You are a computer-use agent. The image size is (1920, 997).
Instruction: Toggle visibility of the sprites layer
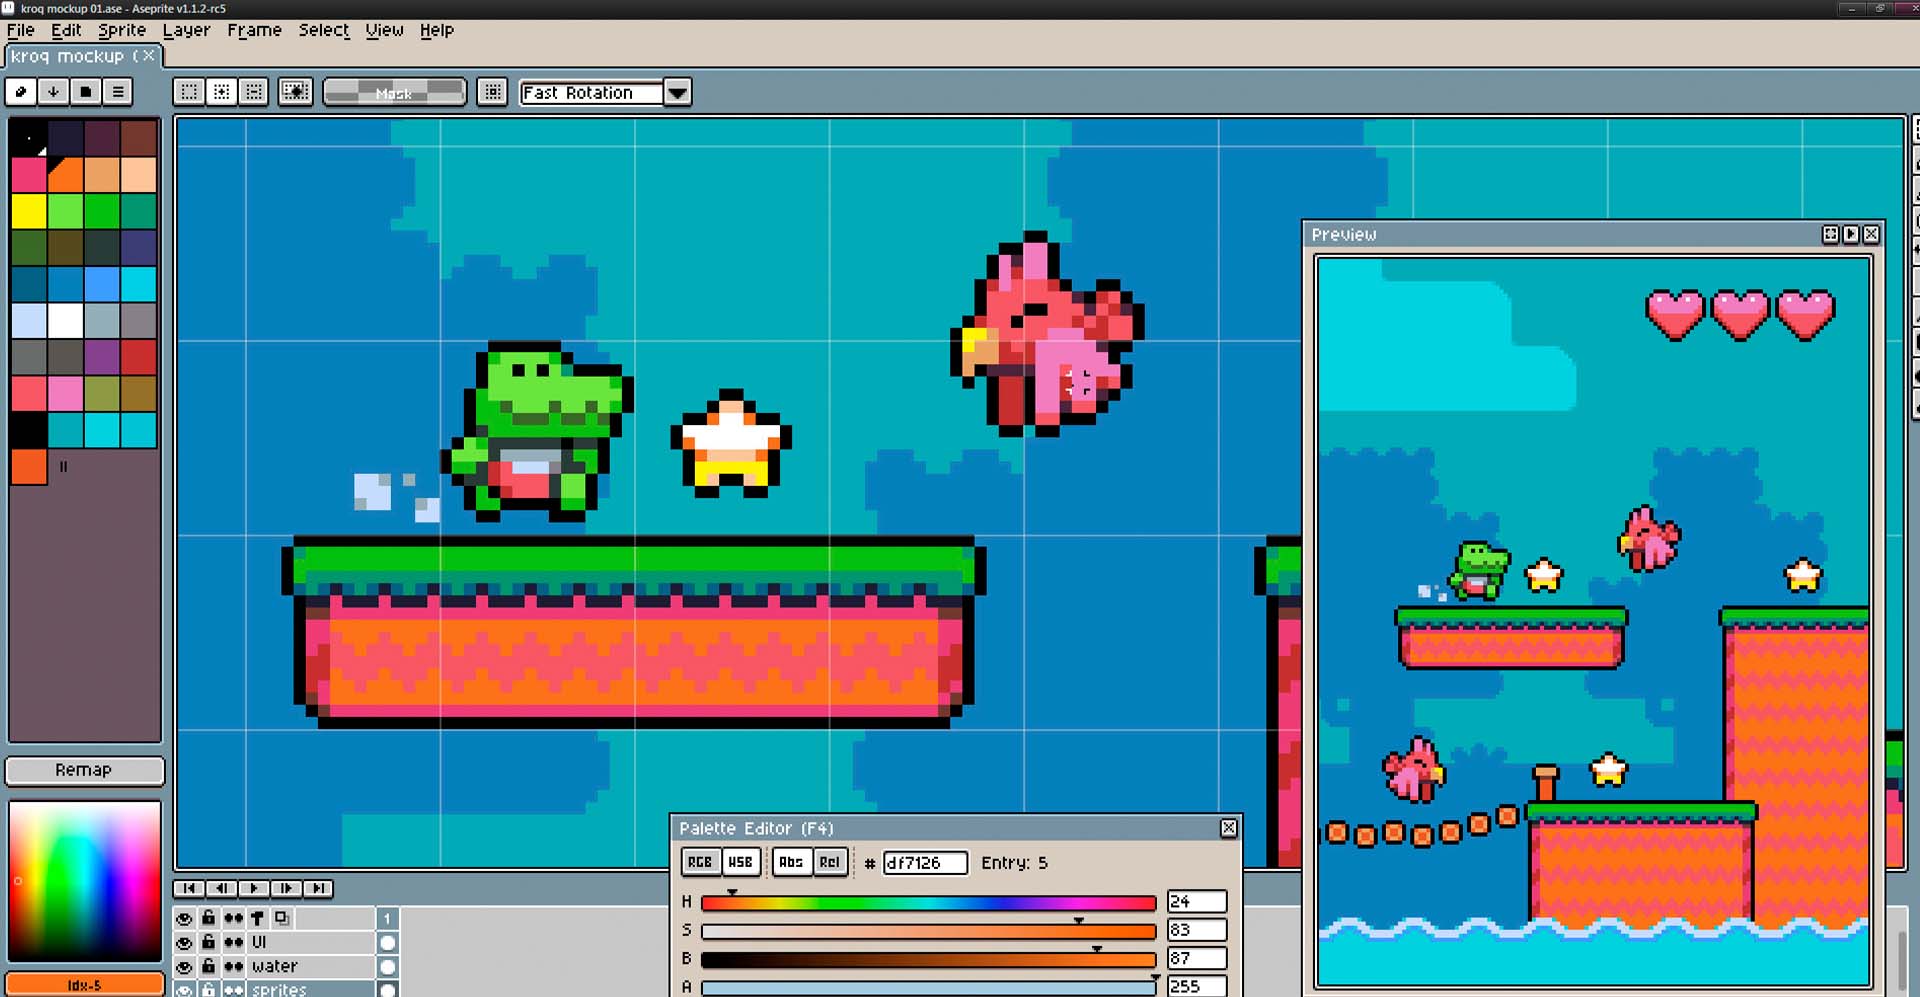184,989
